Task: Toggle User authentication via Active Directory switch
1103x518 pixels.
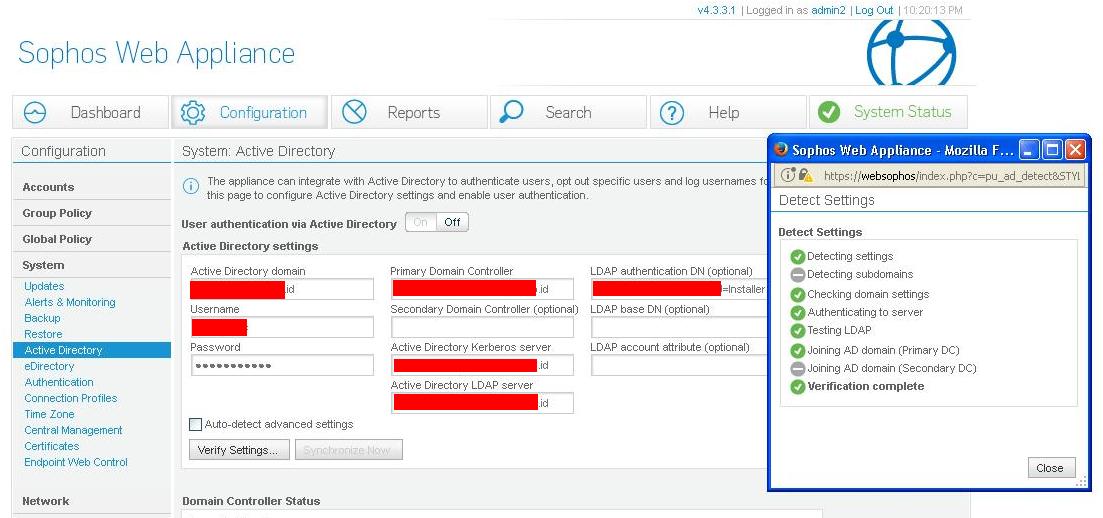Action: [437, 222]
